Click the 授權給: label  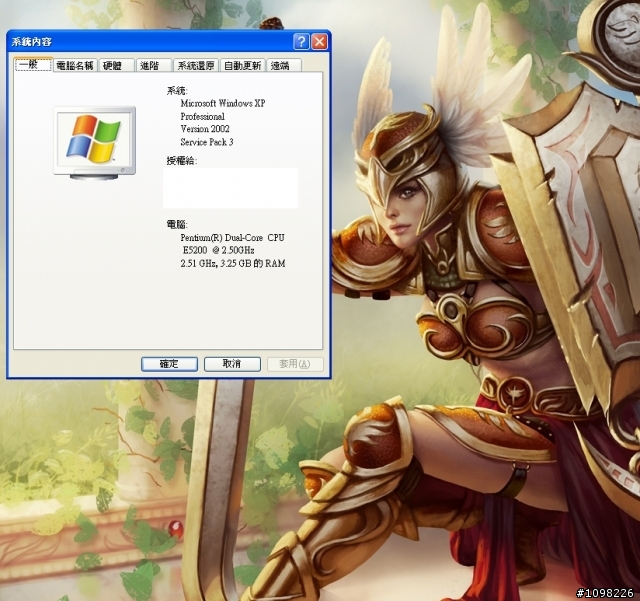coord(182,161)
